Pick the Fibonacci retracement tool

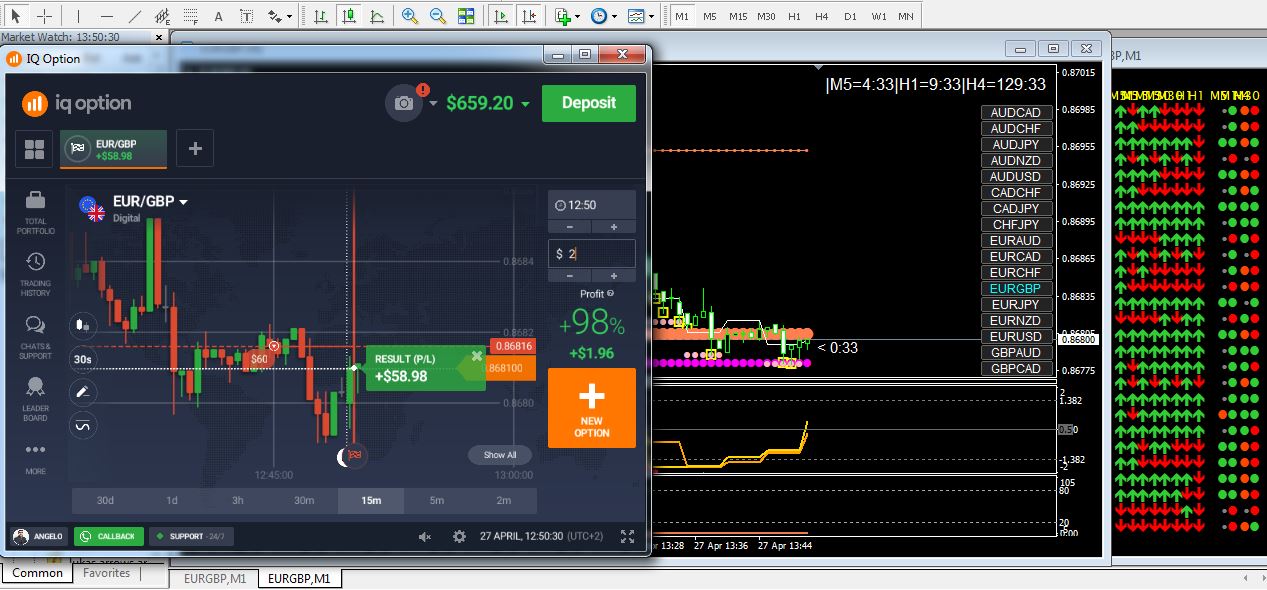191,16
